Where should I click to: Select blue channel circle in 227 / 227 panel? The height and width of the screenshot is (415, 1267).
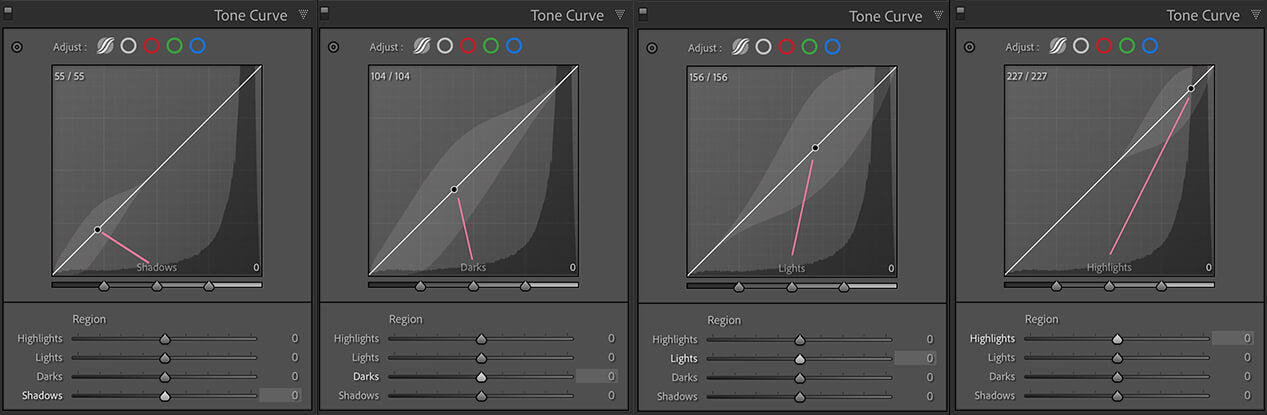pyautogui.click(x=1150, y=46)
